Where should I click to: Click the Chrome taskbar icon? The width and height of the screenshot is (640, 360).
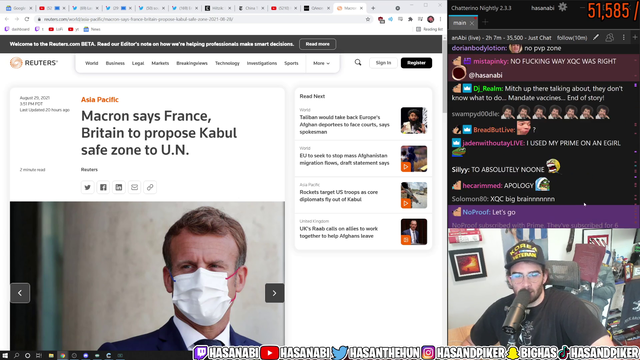click(62, 356)
